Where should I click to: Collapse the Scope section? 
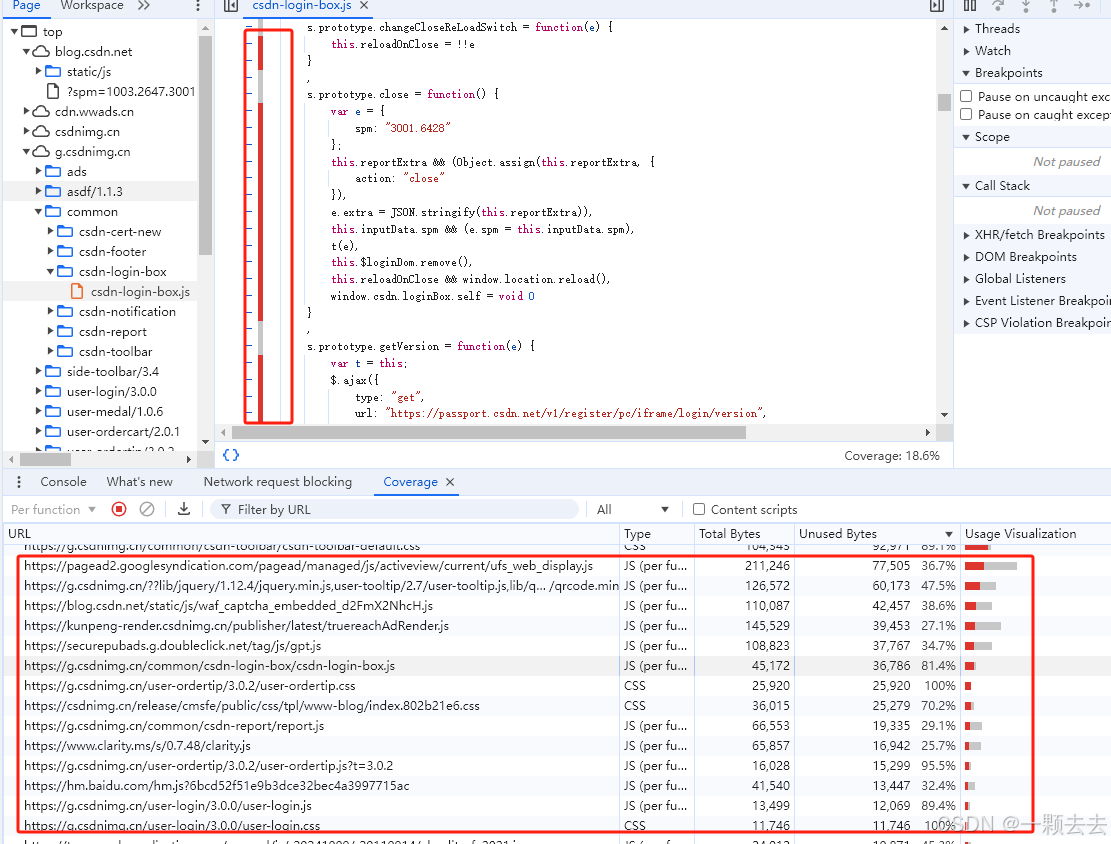[x=966, y=137]
